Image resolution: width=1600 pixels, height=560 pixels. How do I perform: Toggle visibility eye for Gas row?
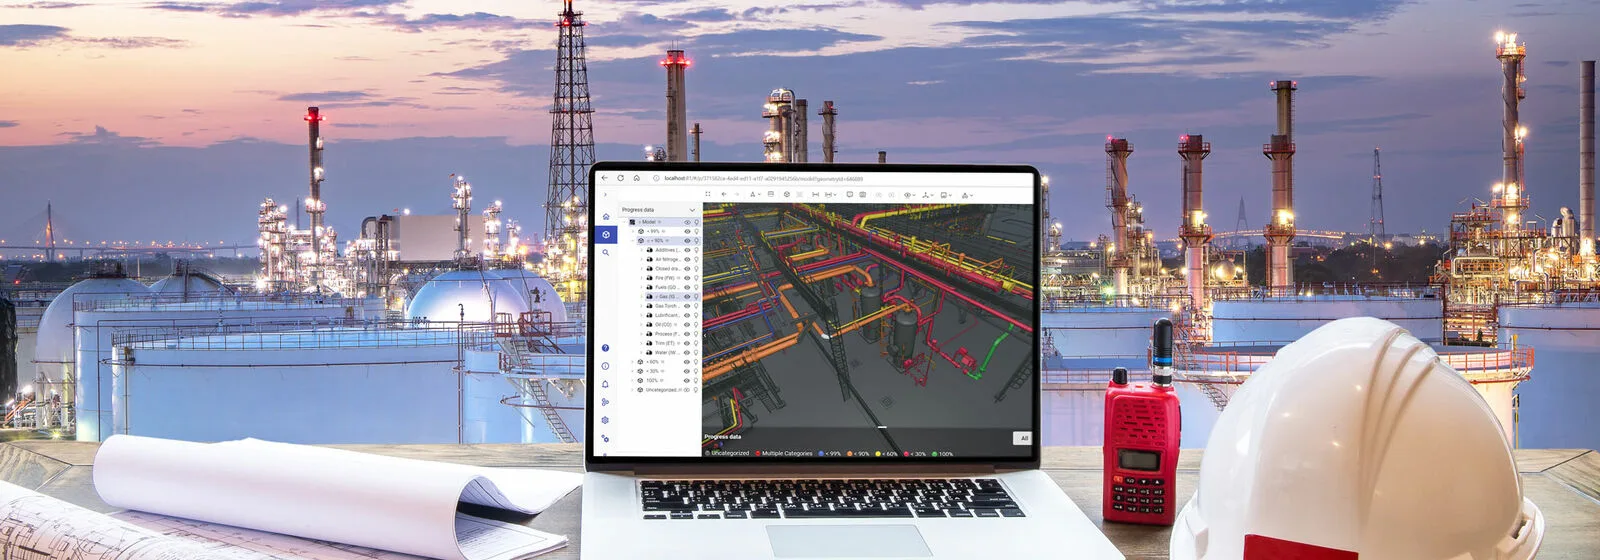[687, 297]
